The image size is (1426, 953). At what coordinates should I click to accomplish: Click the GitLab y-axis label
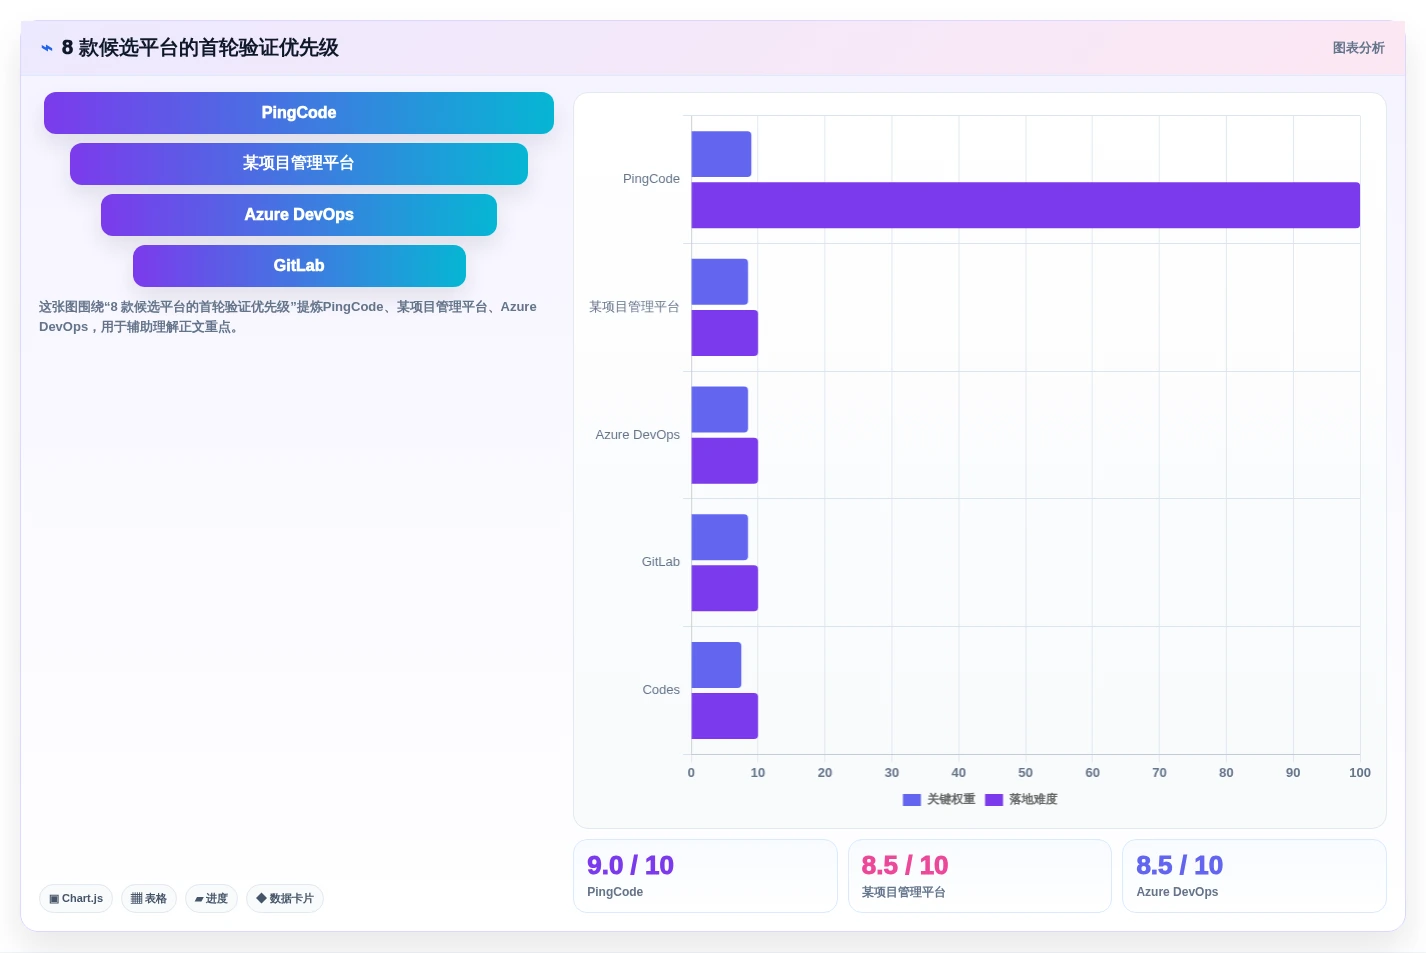pyautogui.click(x=660, y=562)
